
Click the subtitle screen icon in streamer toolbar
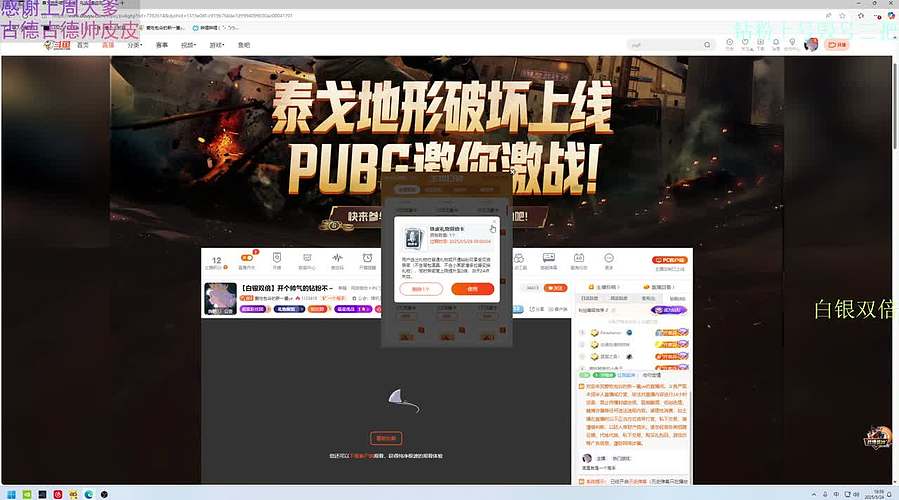(549, 258)
